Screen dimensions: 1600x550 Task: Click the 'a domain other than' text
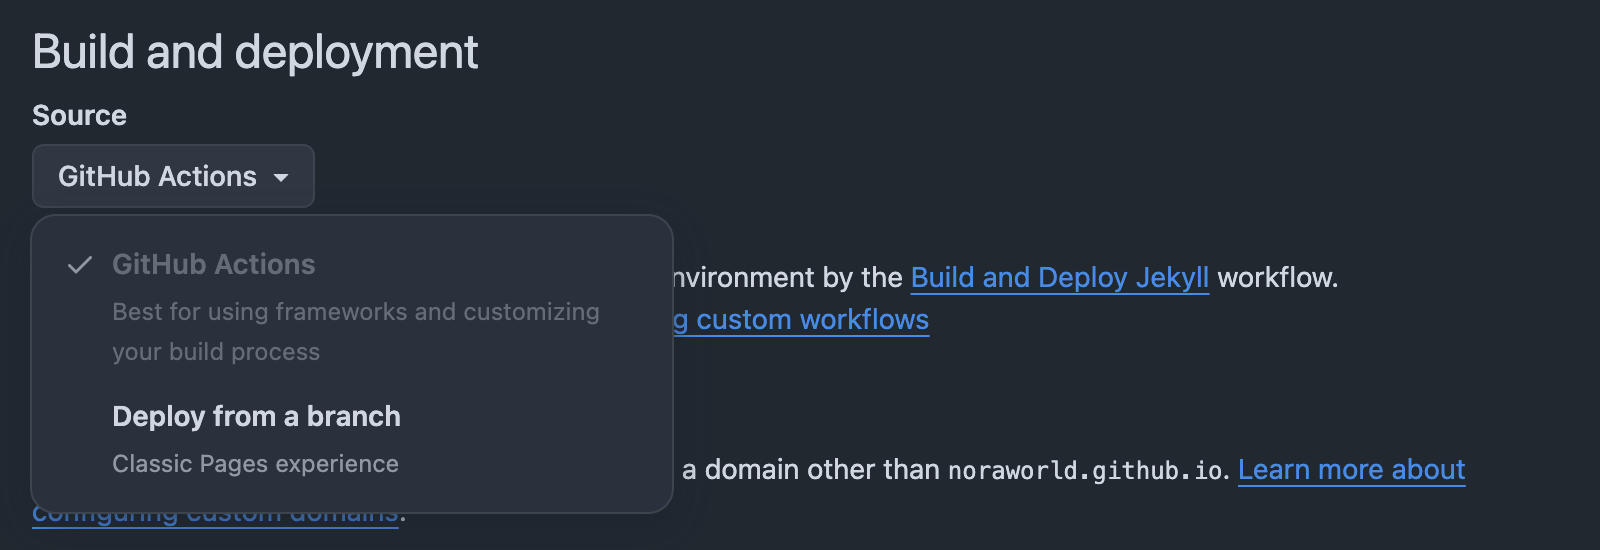pyautogui.click(x=811, y=469)
